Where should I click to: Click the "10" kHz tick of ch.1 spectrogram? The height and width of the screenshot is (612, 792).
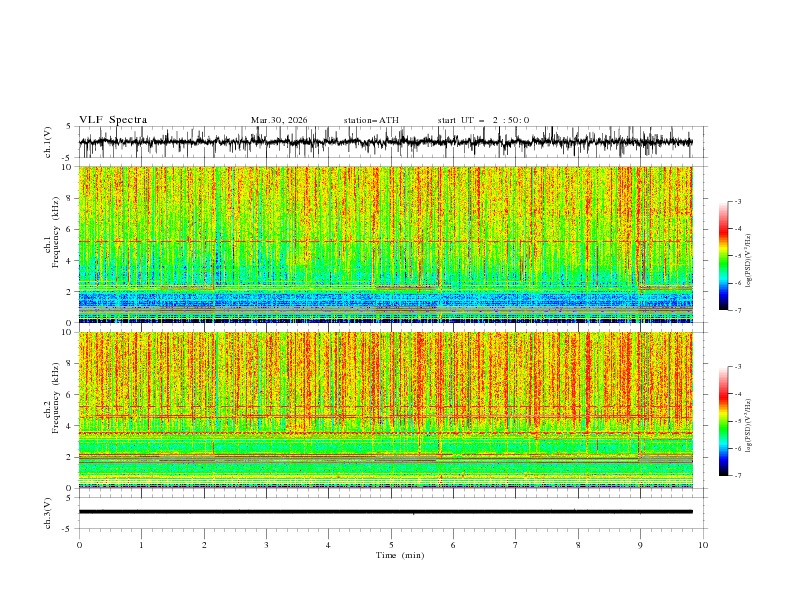(67, 167)
